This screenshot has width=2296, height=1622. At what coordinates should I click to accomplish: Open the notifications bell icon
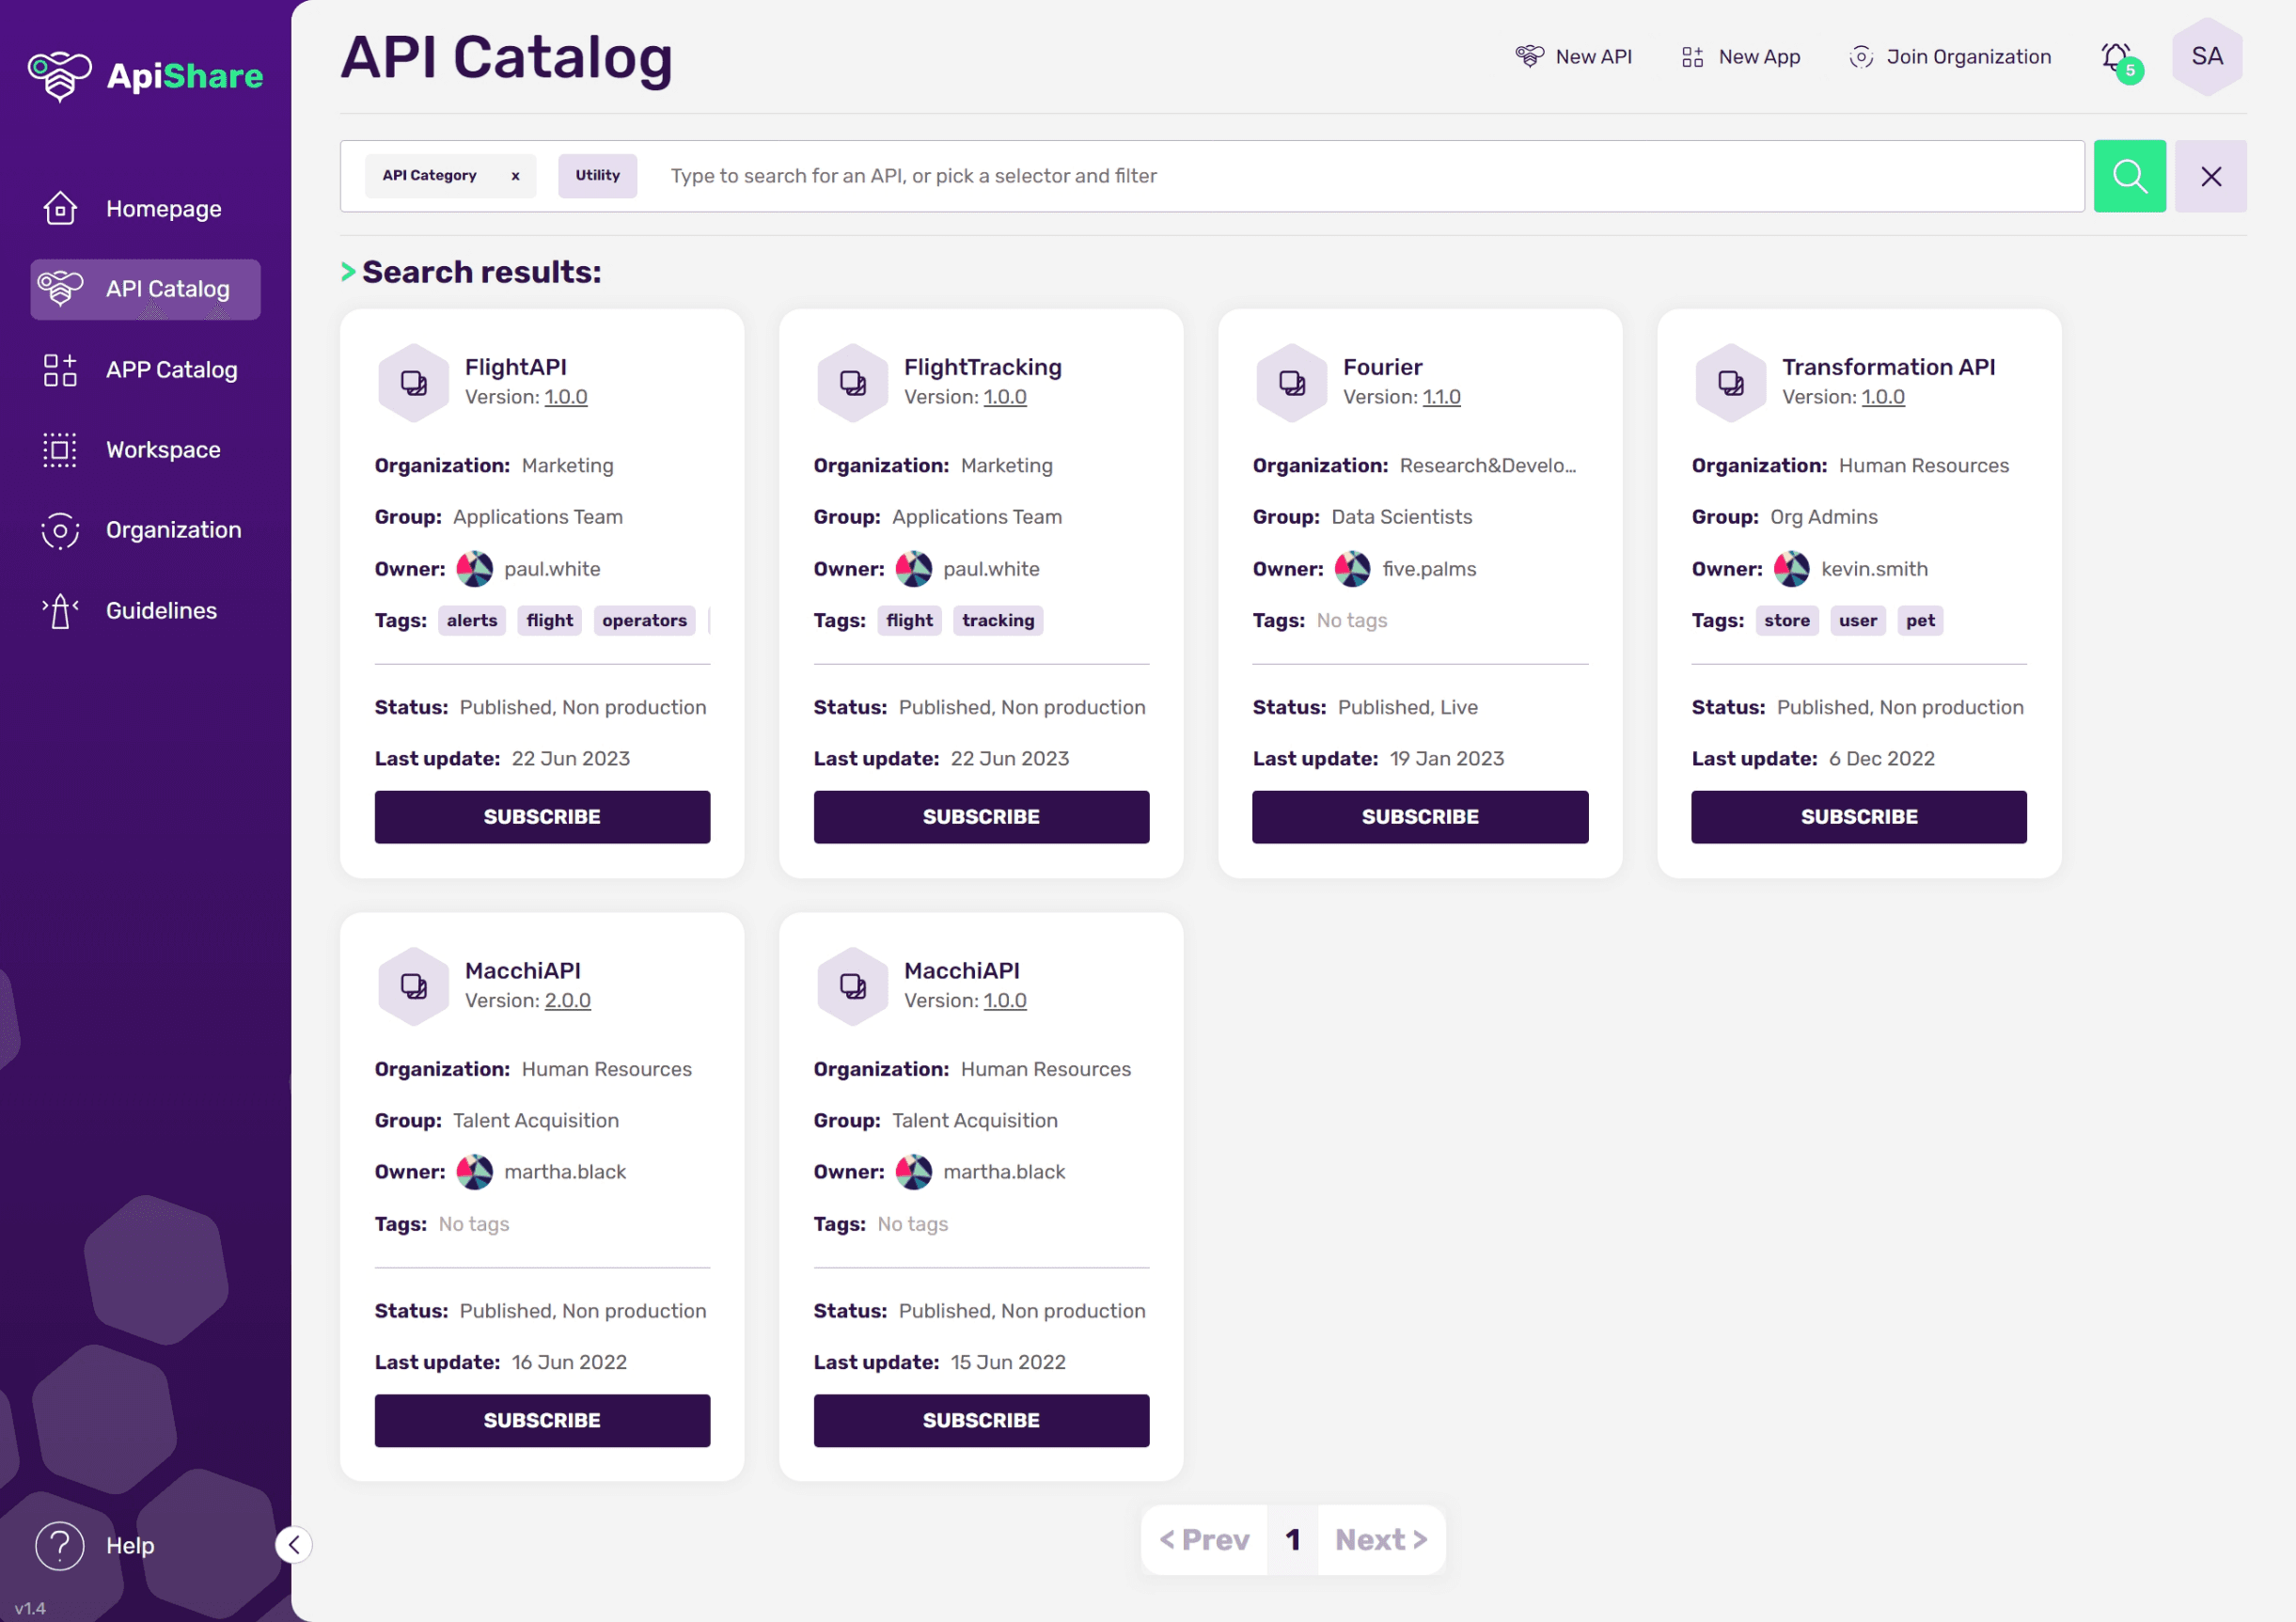tap(2115, 58)
